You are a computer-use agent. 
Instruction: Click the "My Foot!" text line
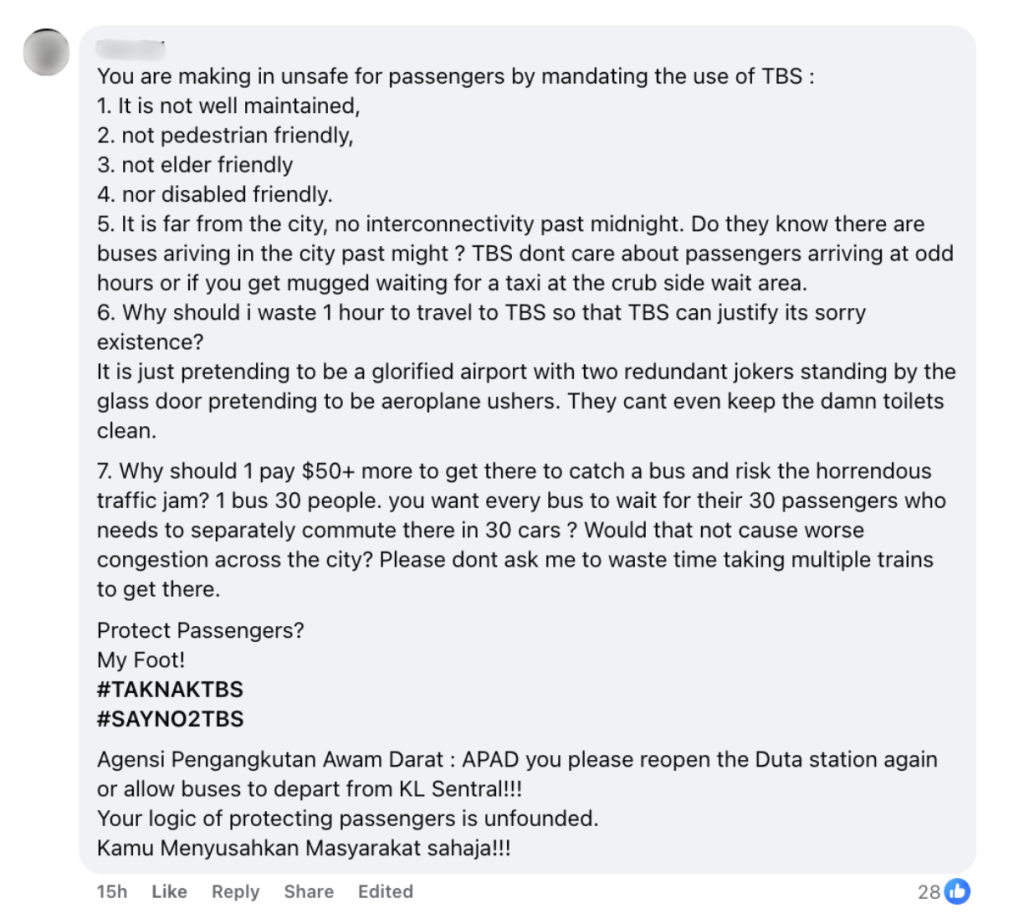tap(141, 660)
